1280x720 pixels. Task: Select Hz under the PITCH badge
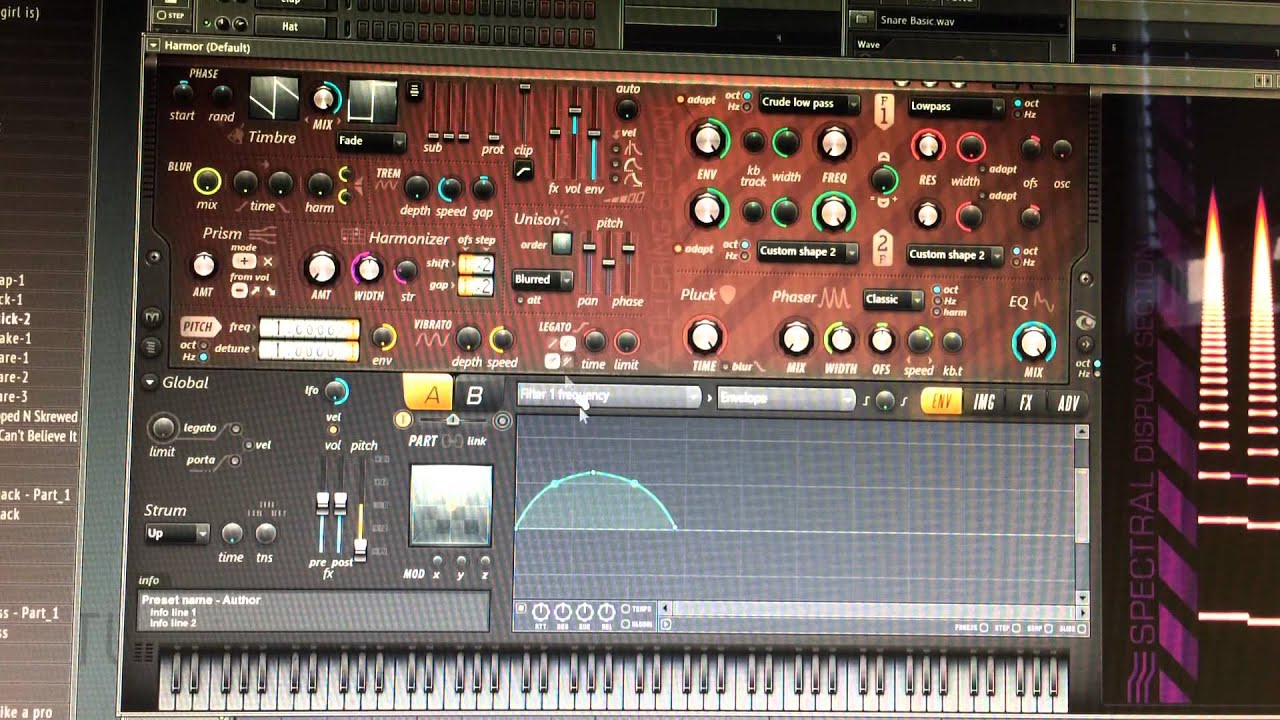[203, 356]
